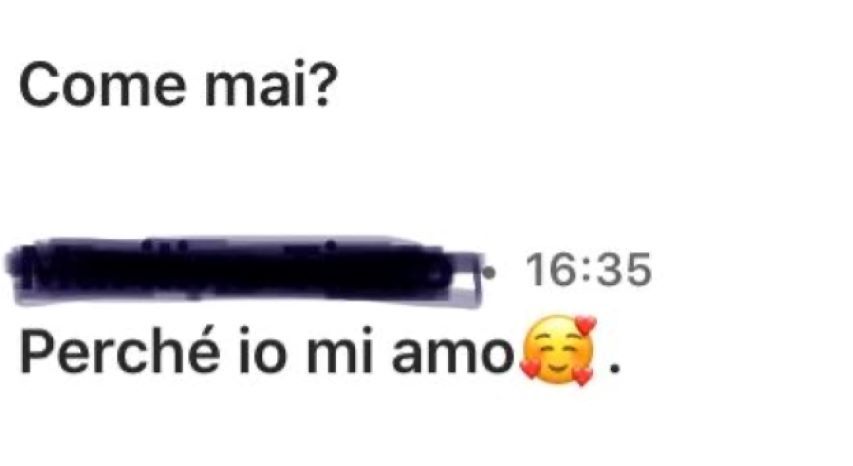The height and width of the screenshot is (466, 853).
Task: Click the word "mi" in the reply
Action: pos(339,351)
